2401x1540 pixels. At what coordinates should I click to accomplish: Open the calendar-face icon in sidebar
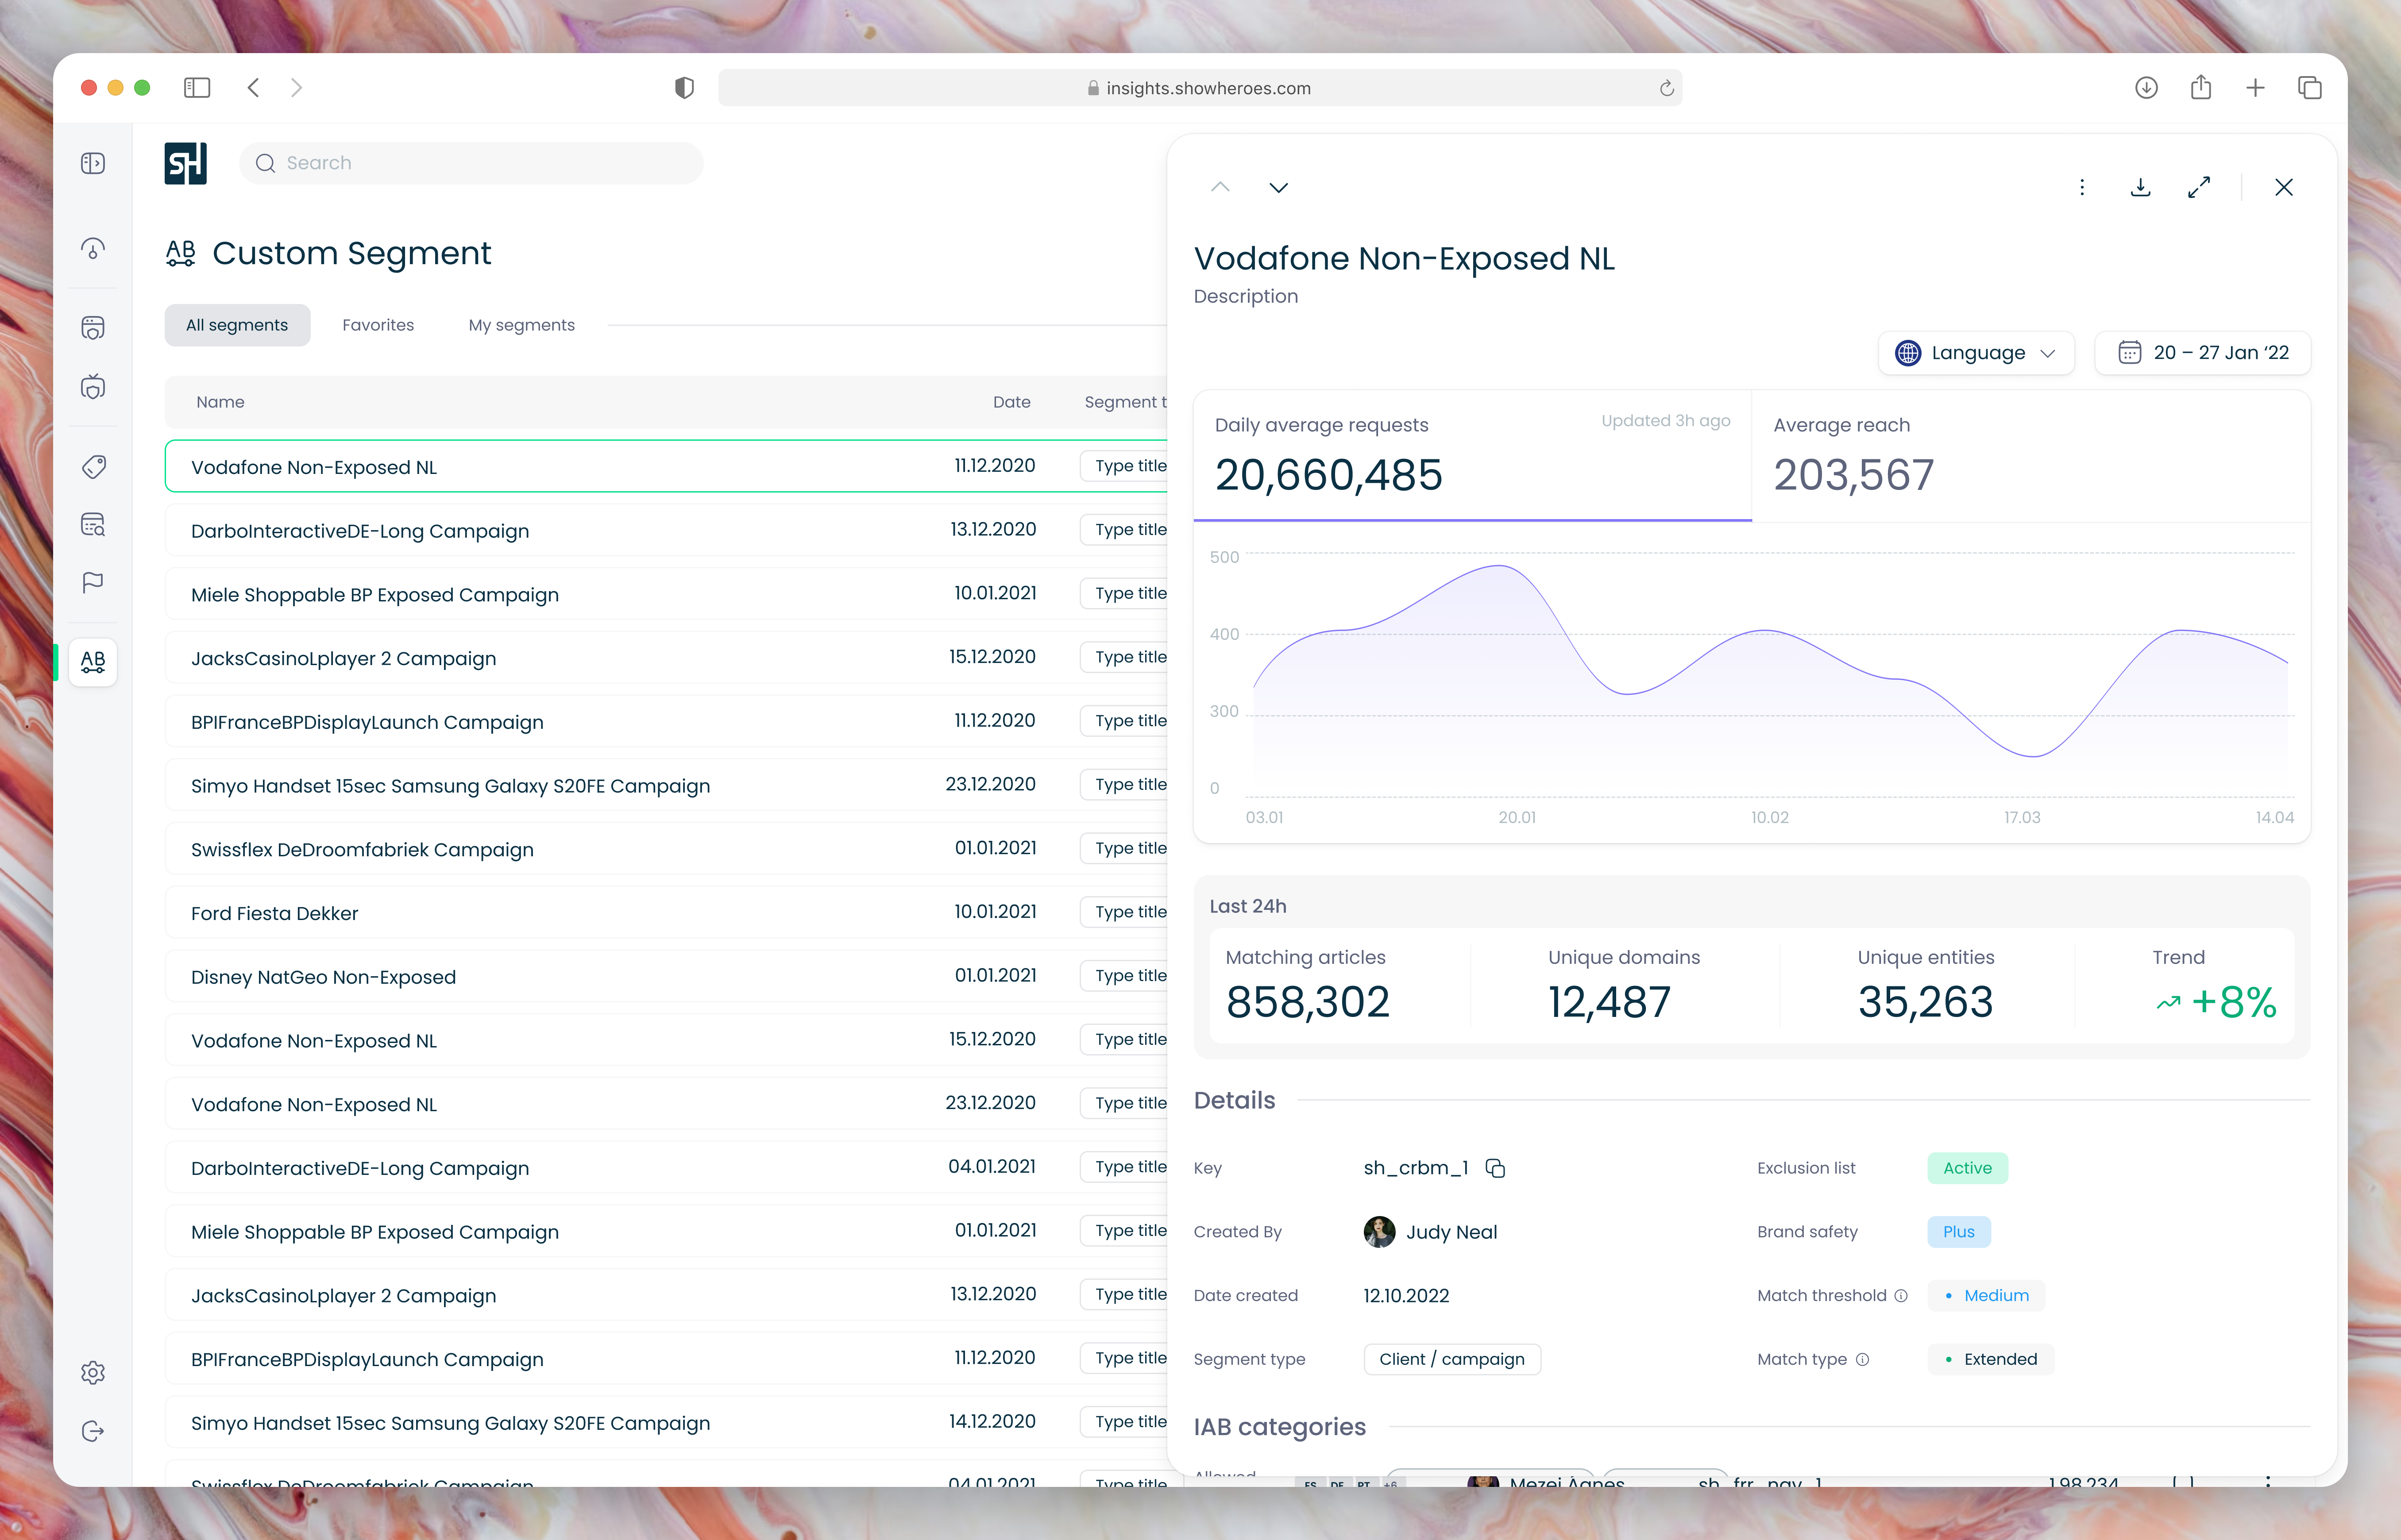tap(93, 328)
